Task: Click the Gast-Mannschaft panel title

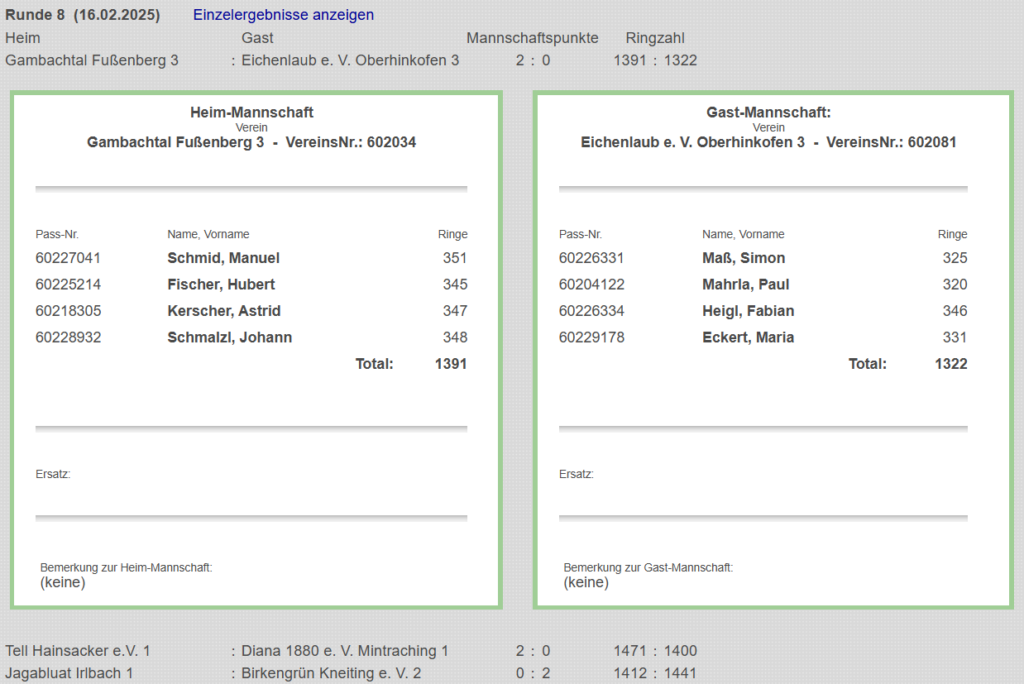Action: click(x=768, y=113)
